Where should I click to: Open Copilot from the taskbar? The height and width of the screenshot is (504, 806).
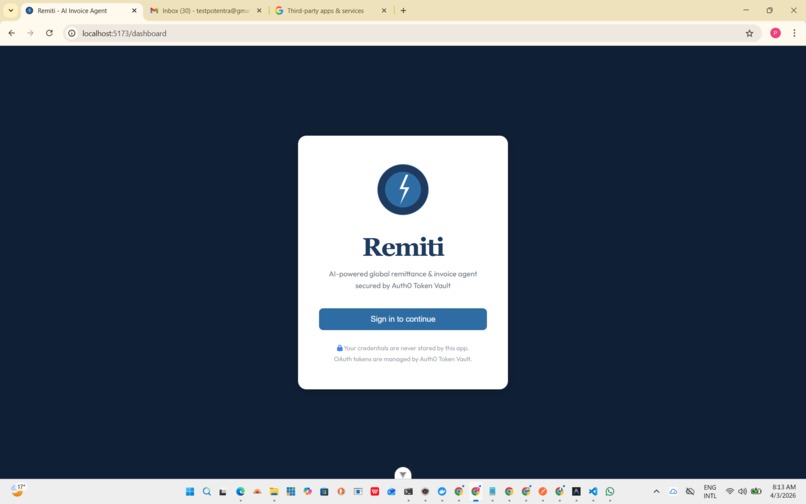pos(307,492)
